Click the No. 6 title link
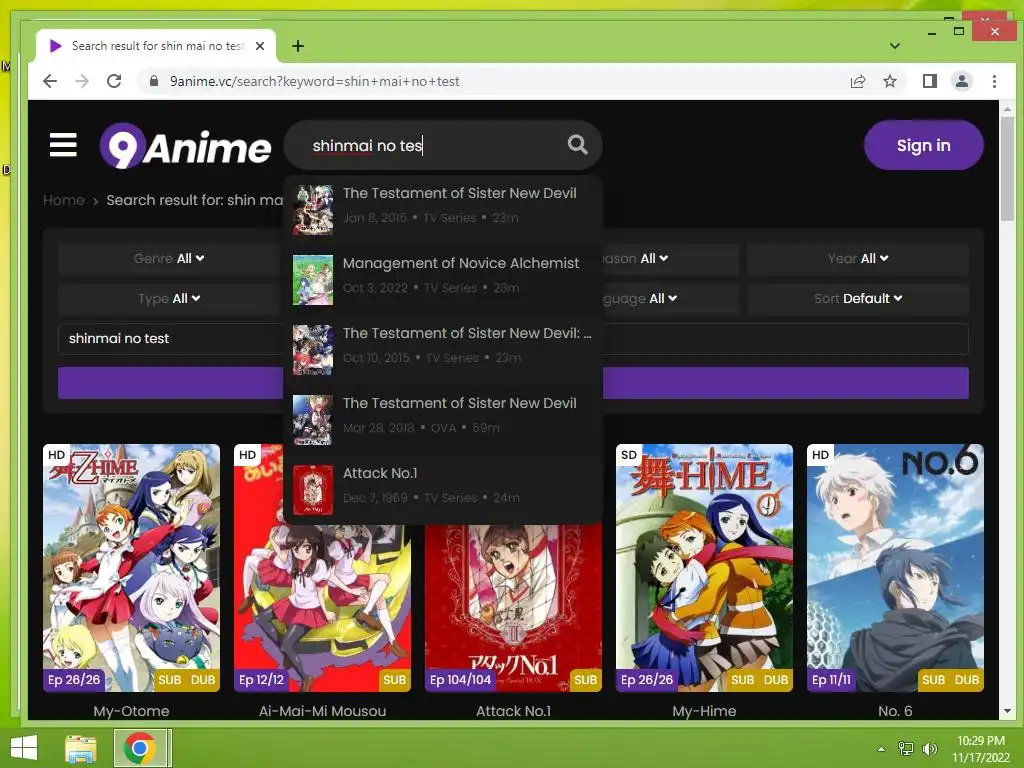This screenshot has width=1024, height=768. tap(895, 711)
